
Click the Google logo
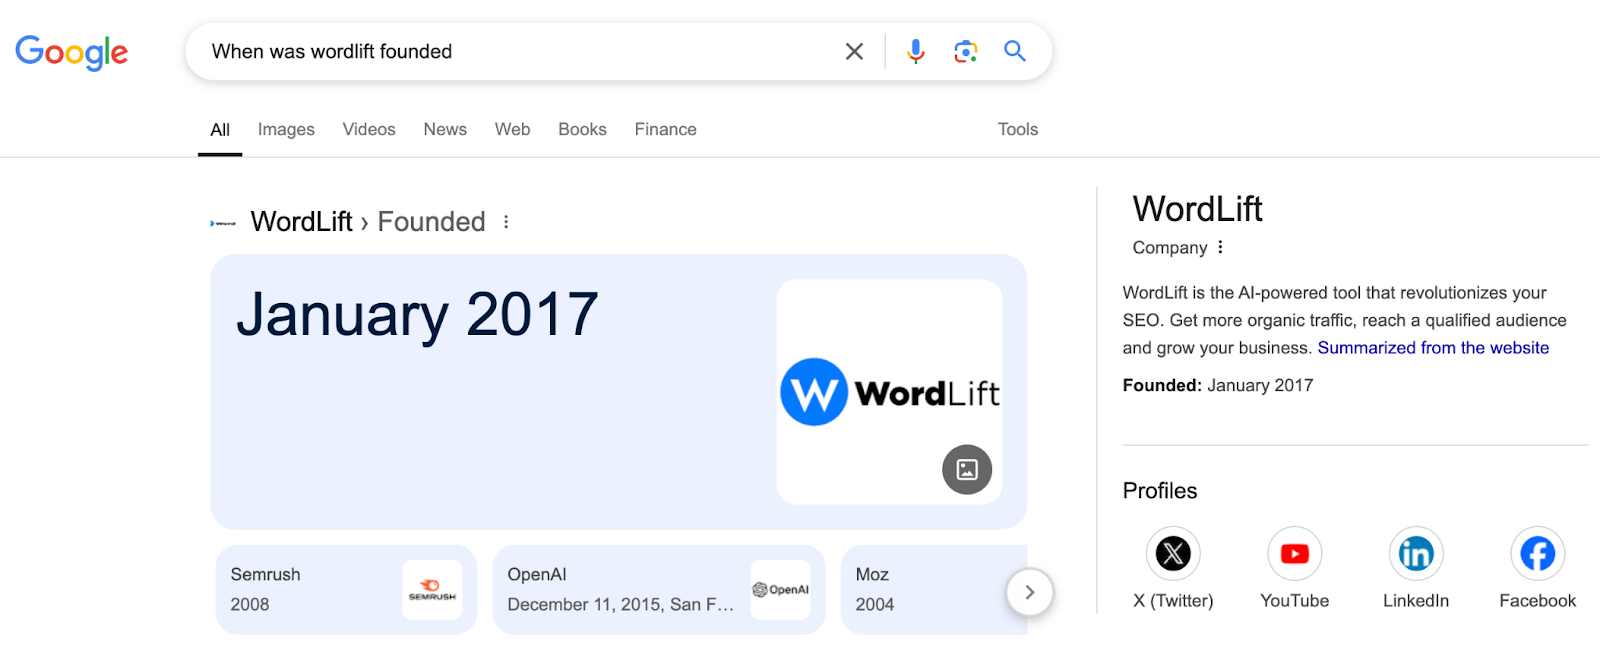71,52
